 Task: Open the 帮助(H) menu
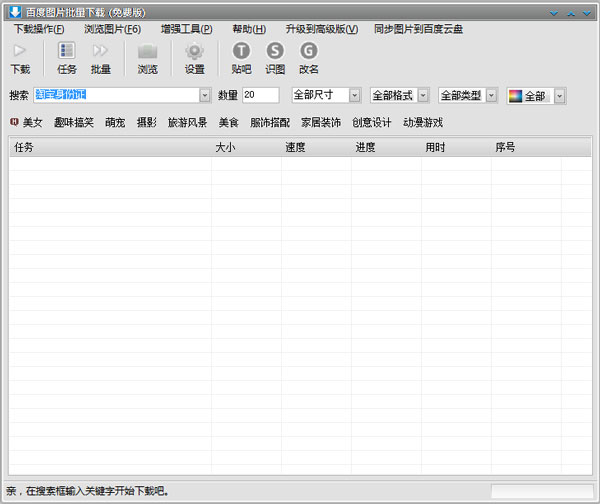[249, 29]
